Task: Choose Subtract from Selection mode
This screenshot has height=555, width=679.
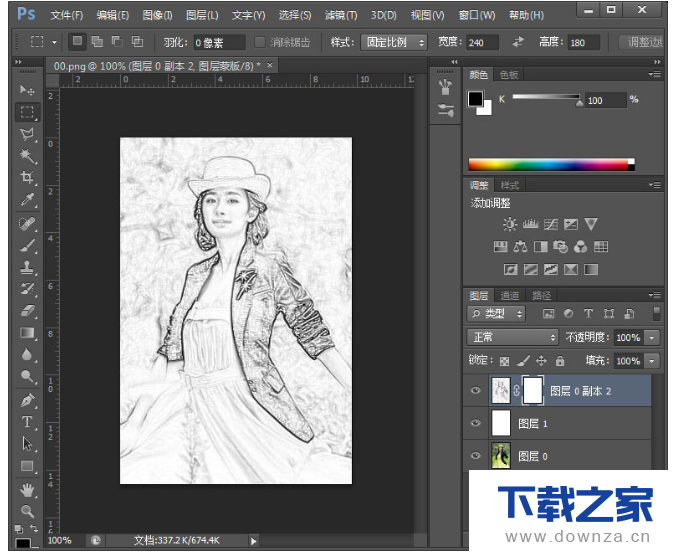Action: [x=117, y=42]
